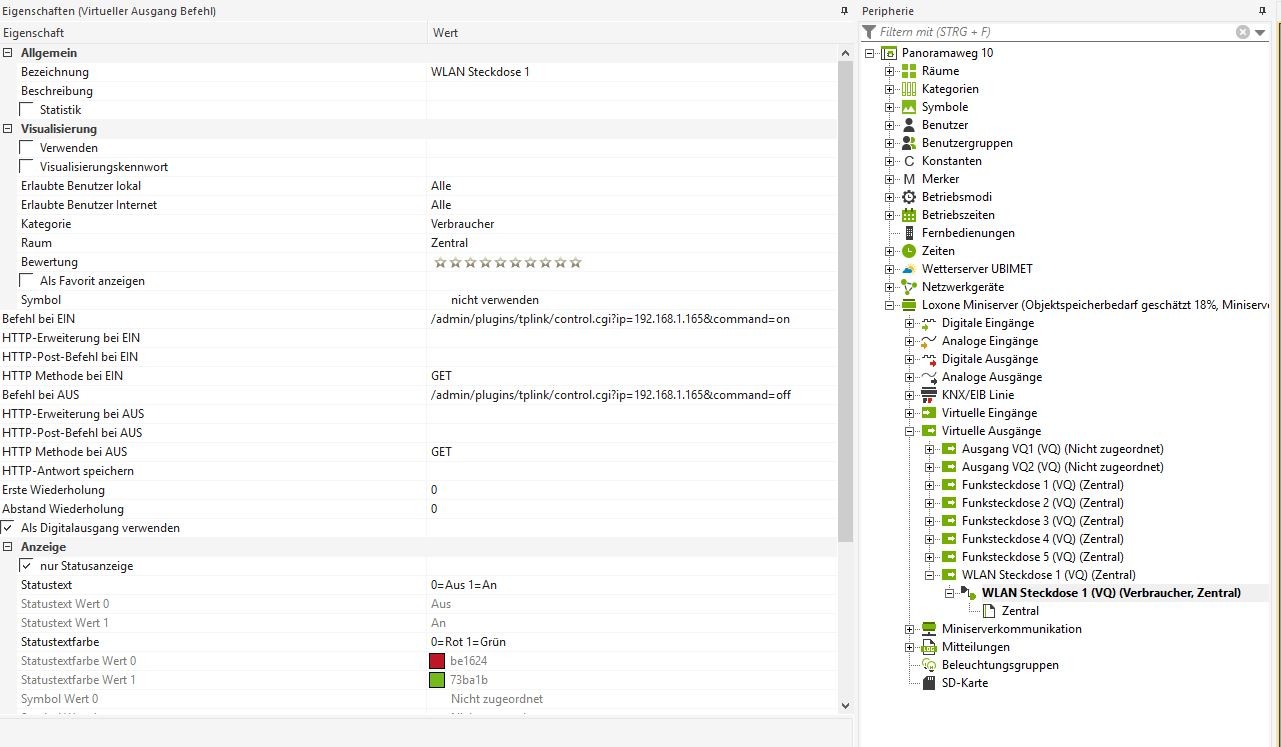Click the KNX/EIB Linie icon
Screen dimensions: 1281x747
(927, 395)
